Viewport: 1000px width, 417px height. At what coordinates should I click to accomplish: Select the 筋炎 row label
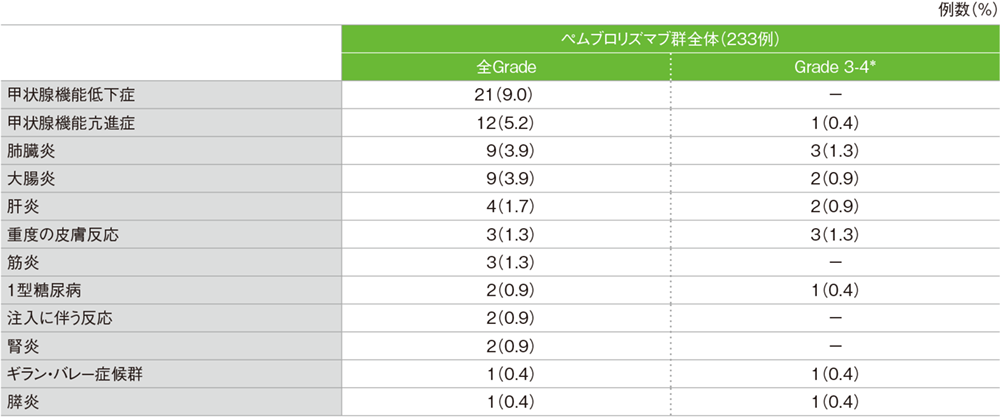tap(22, 263)
